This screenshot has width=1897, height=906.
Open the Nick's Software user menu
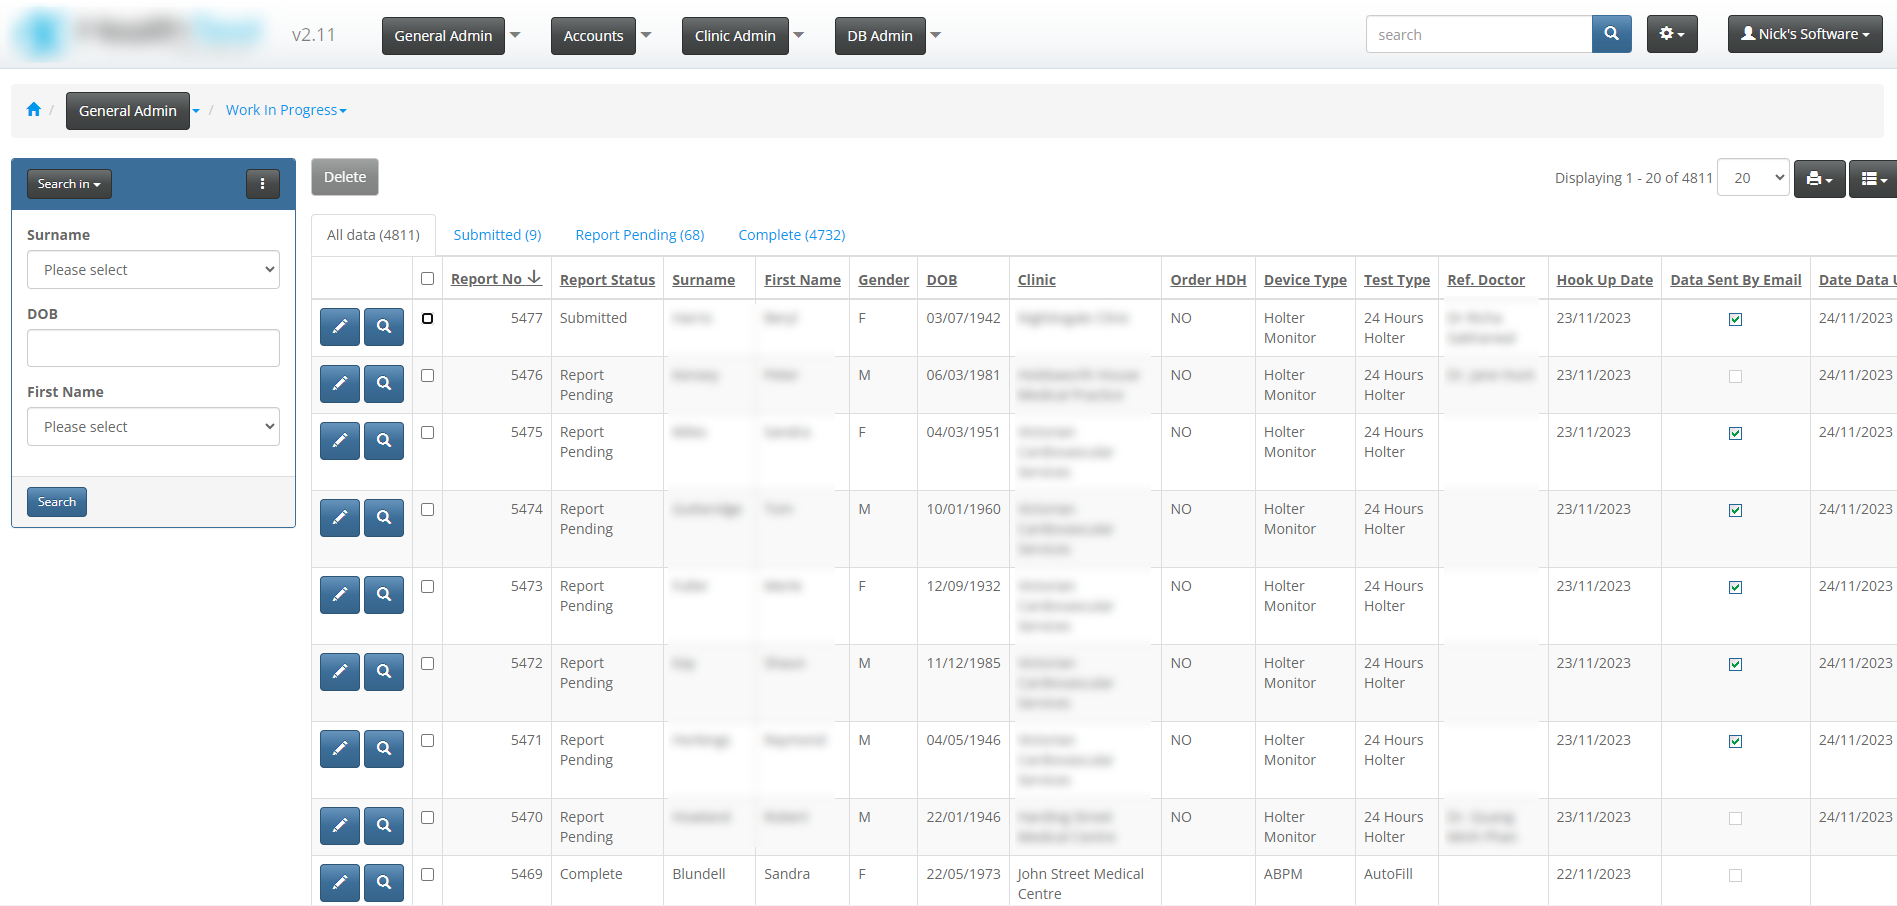pos(1804,33)
